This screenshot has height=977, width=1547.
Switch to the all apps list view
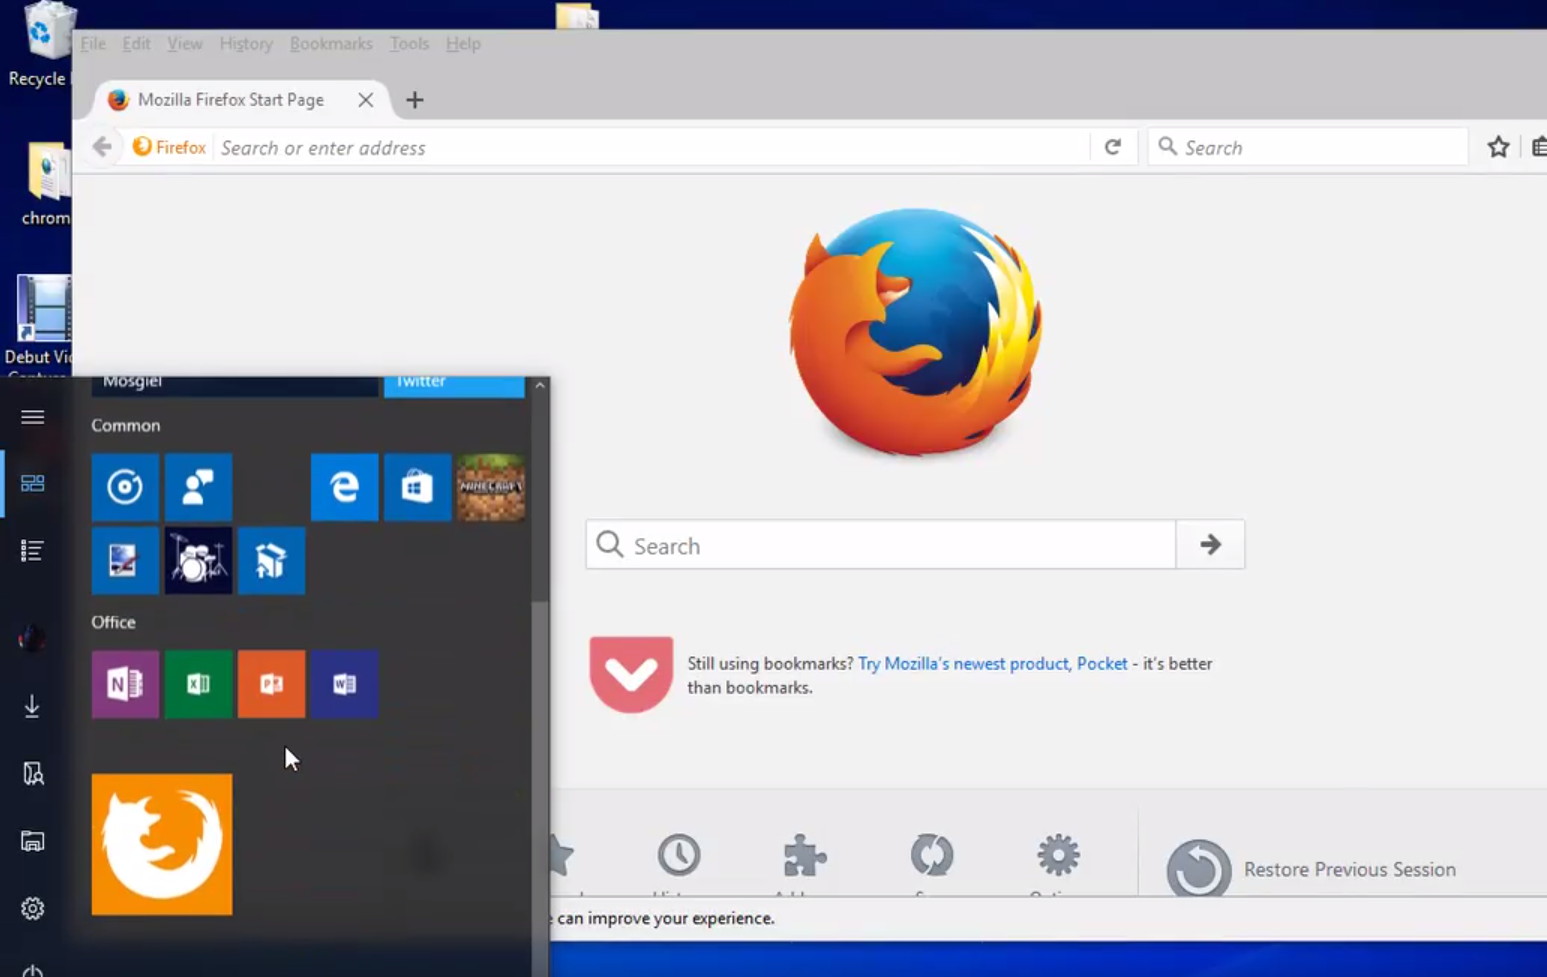[33, 550]
